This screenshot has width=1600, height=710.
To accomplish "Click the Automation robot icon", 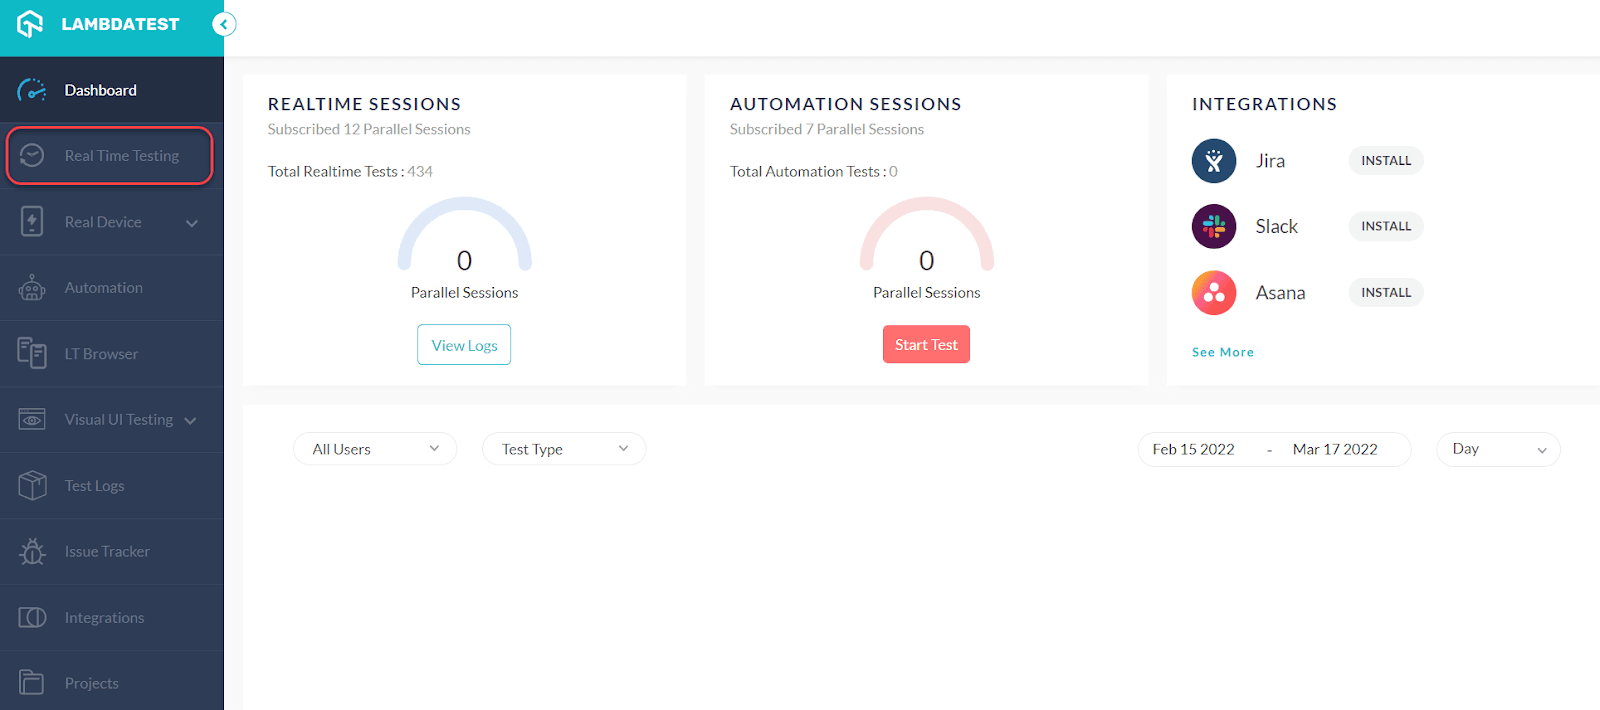I will pyautogui.click(x=32, y=288).
